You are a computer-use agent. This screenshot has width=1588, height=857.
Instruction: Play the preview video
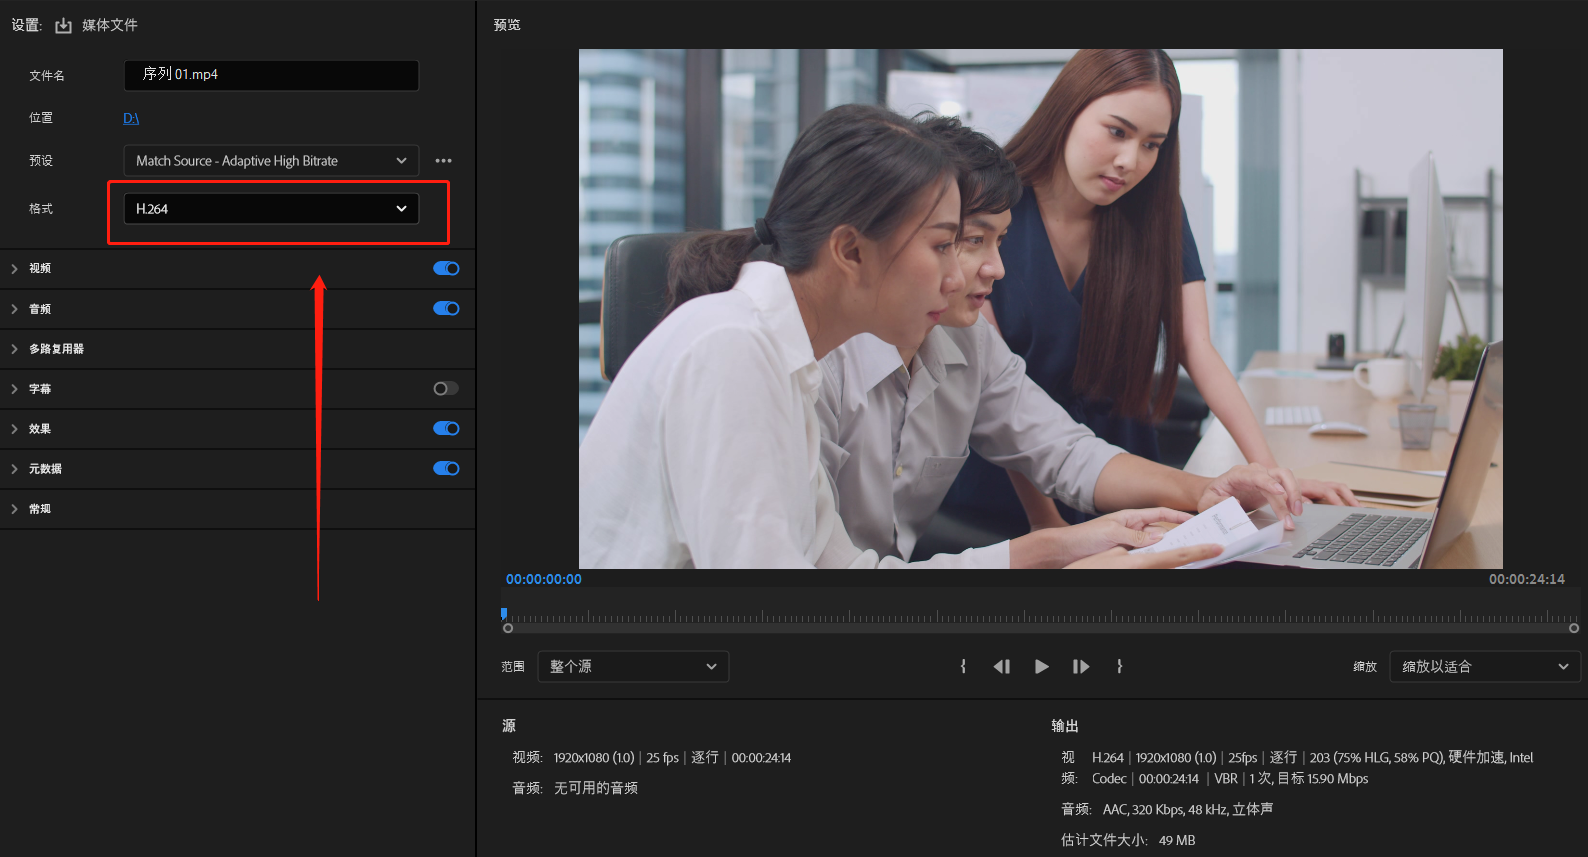click(x=1041, y=666)
